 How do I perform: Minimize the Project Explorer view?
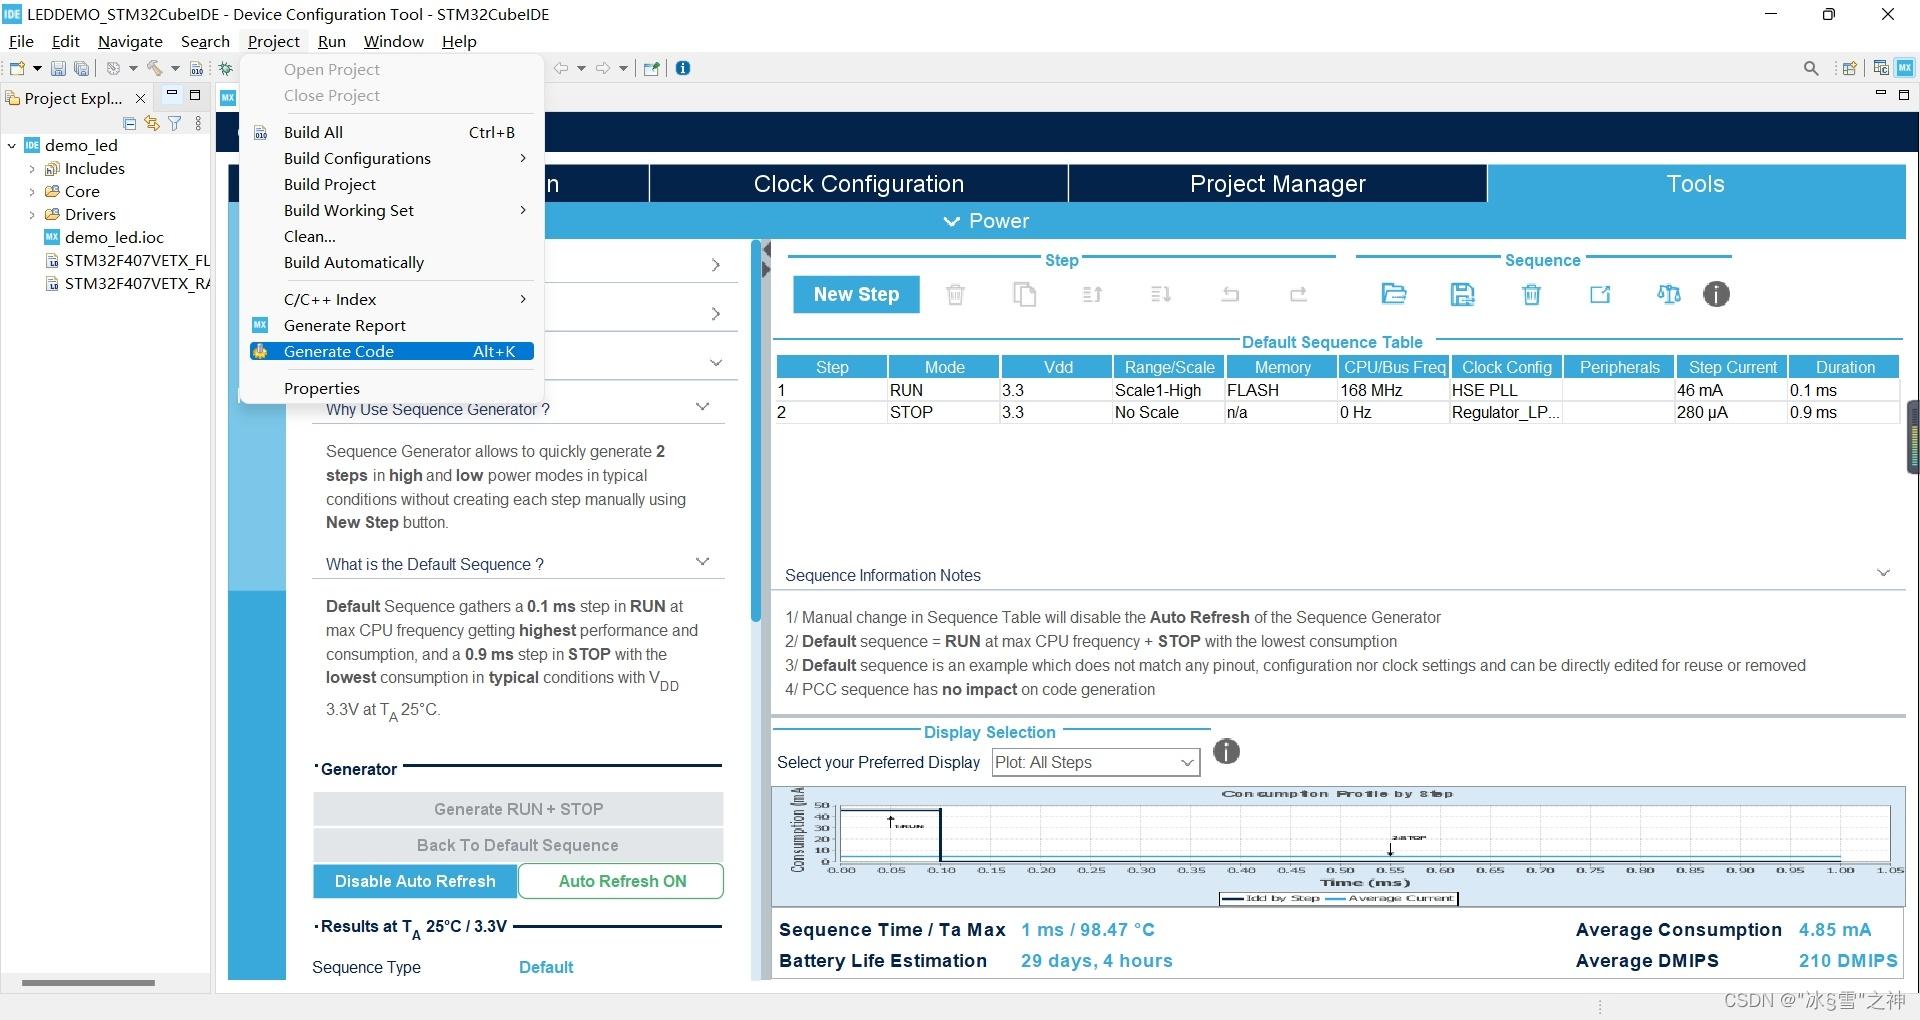(172, 94)
